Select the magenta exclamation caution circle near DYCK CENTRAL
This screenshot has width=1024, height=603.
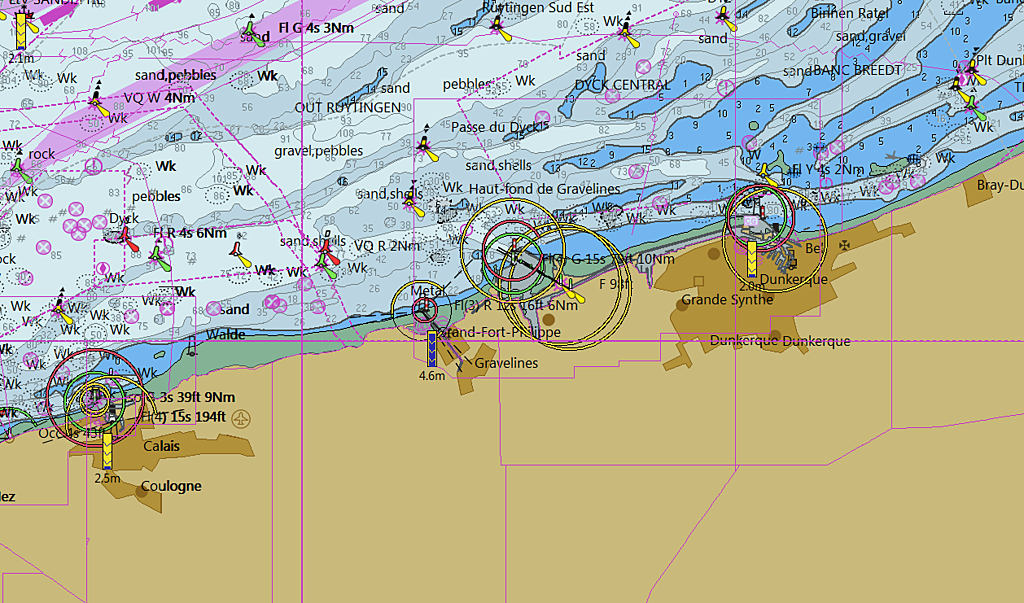pos(726,88)
